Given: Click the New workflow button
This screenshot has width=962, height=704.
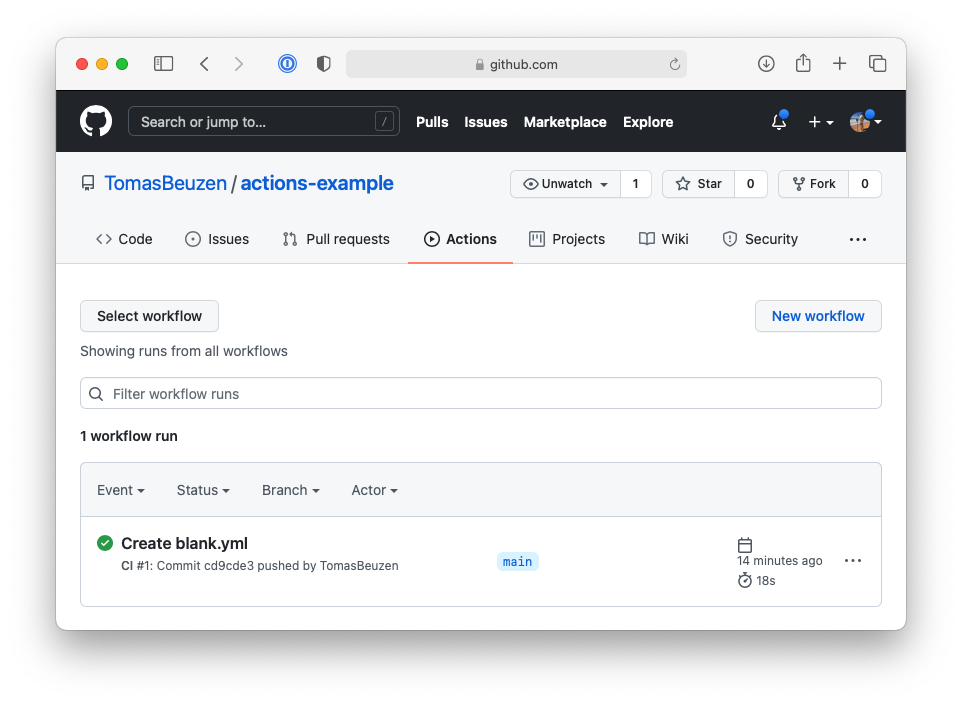Looking at the screenshot, I should tap(818, 316).
